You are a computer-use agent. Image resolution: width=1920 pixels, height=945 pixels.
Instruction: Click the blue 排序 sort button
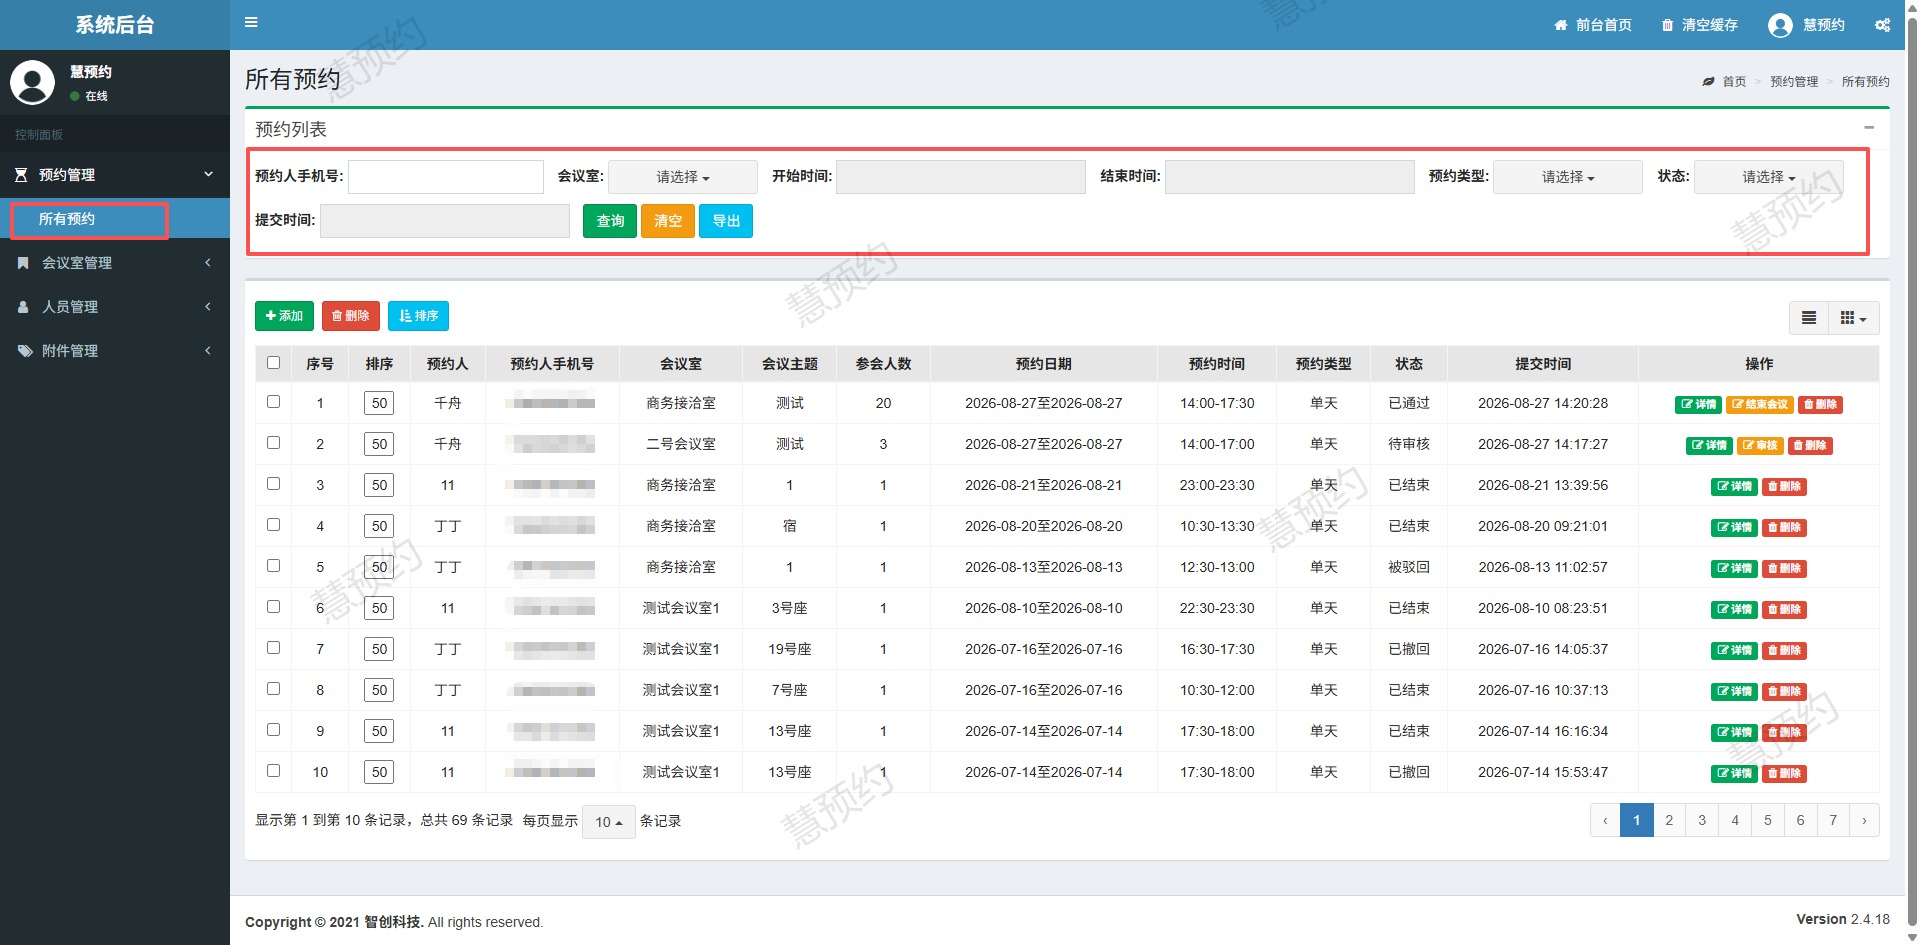pos(418,316)
